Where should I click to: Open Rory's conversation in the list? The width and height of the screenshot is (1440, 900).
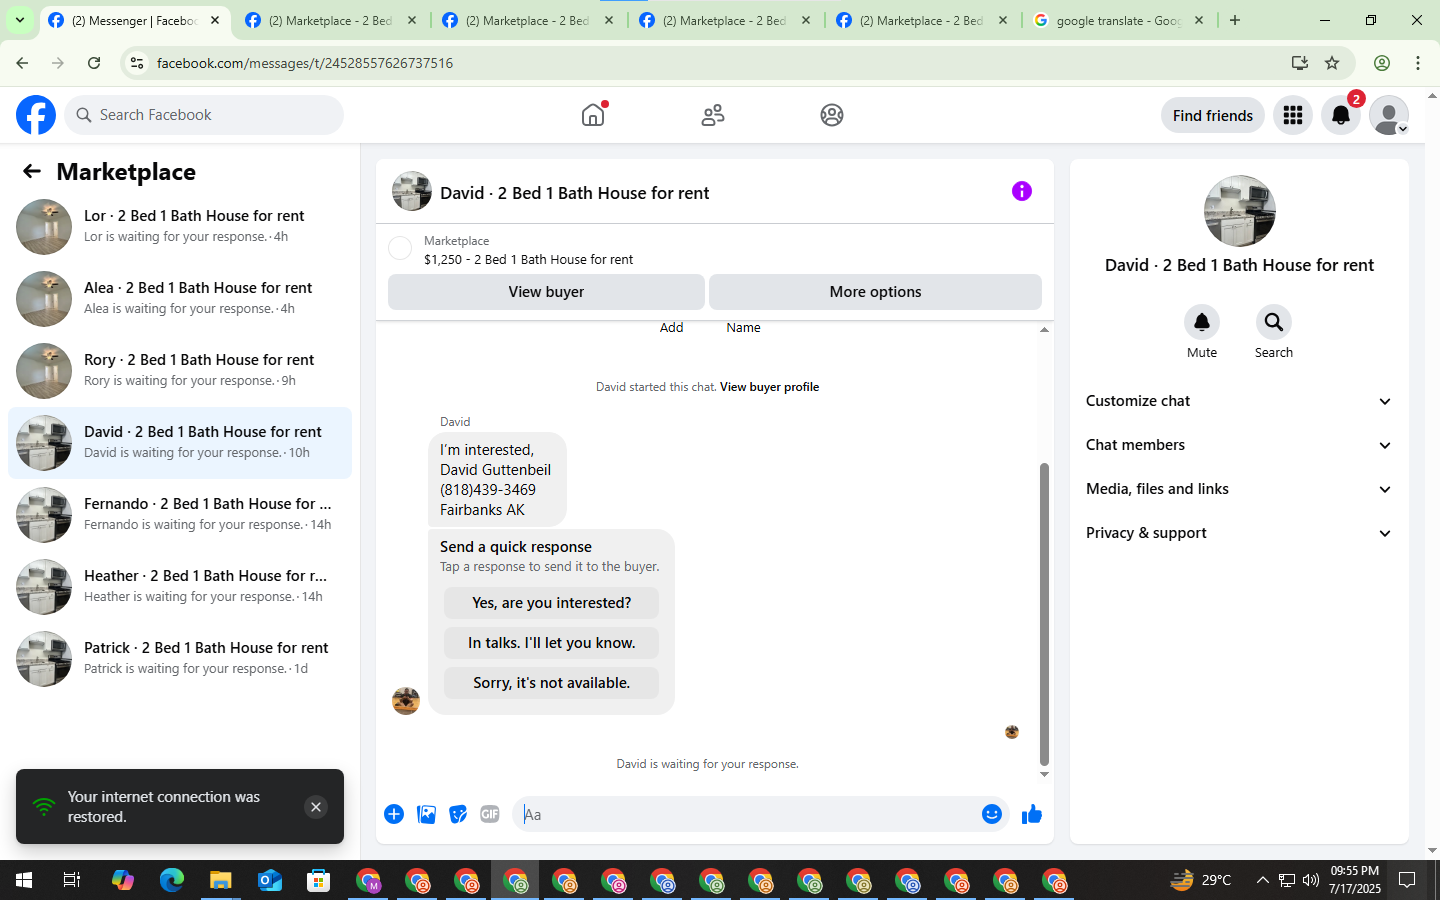coord(180,370)
